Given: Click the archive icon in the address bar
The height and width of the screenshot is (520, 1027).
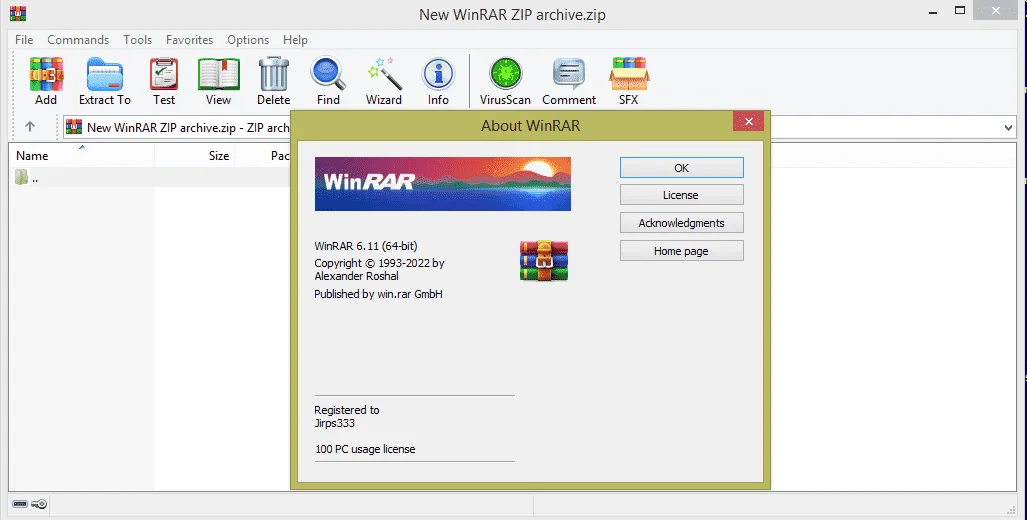Looking at the screenshot, I should point(74,127).
